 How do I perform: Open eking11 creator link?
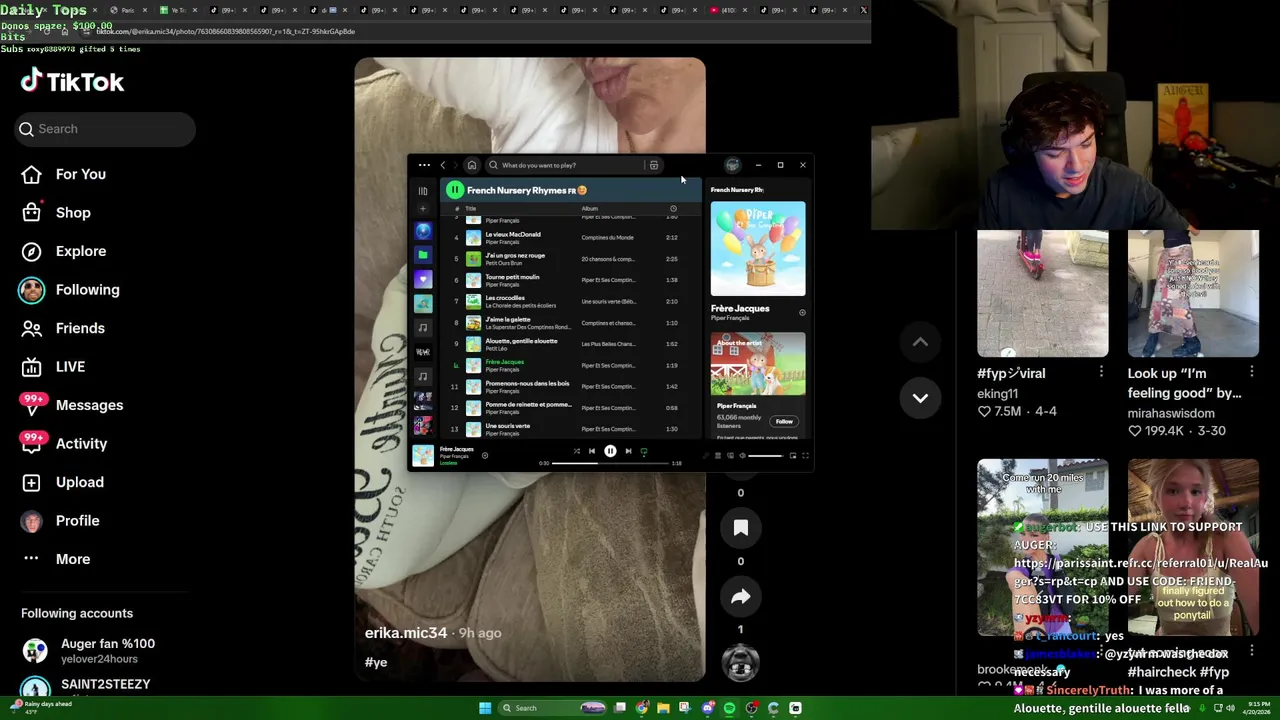point(997,393)
